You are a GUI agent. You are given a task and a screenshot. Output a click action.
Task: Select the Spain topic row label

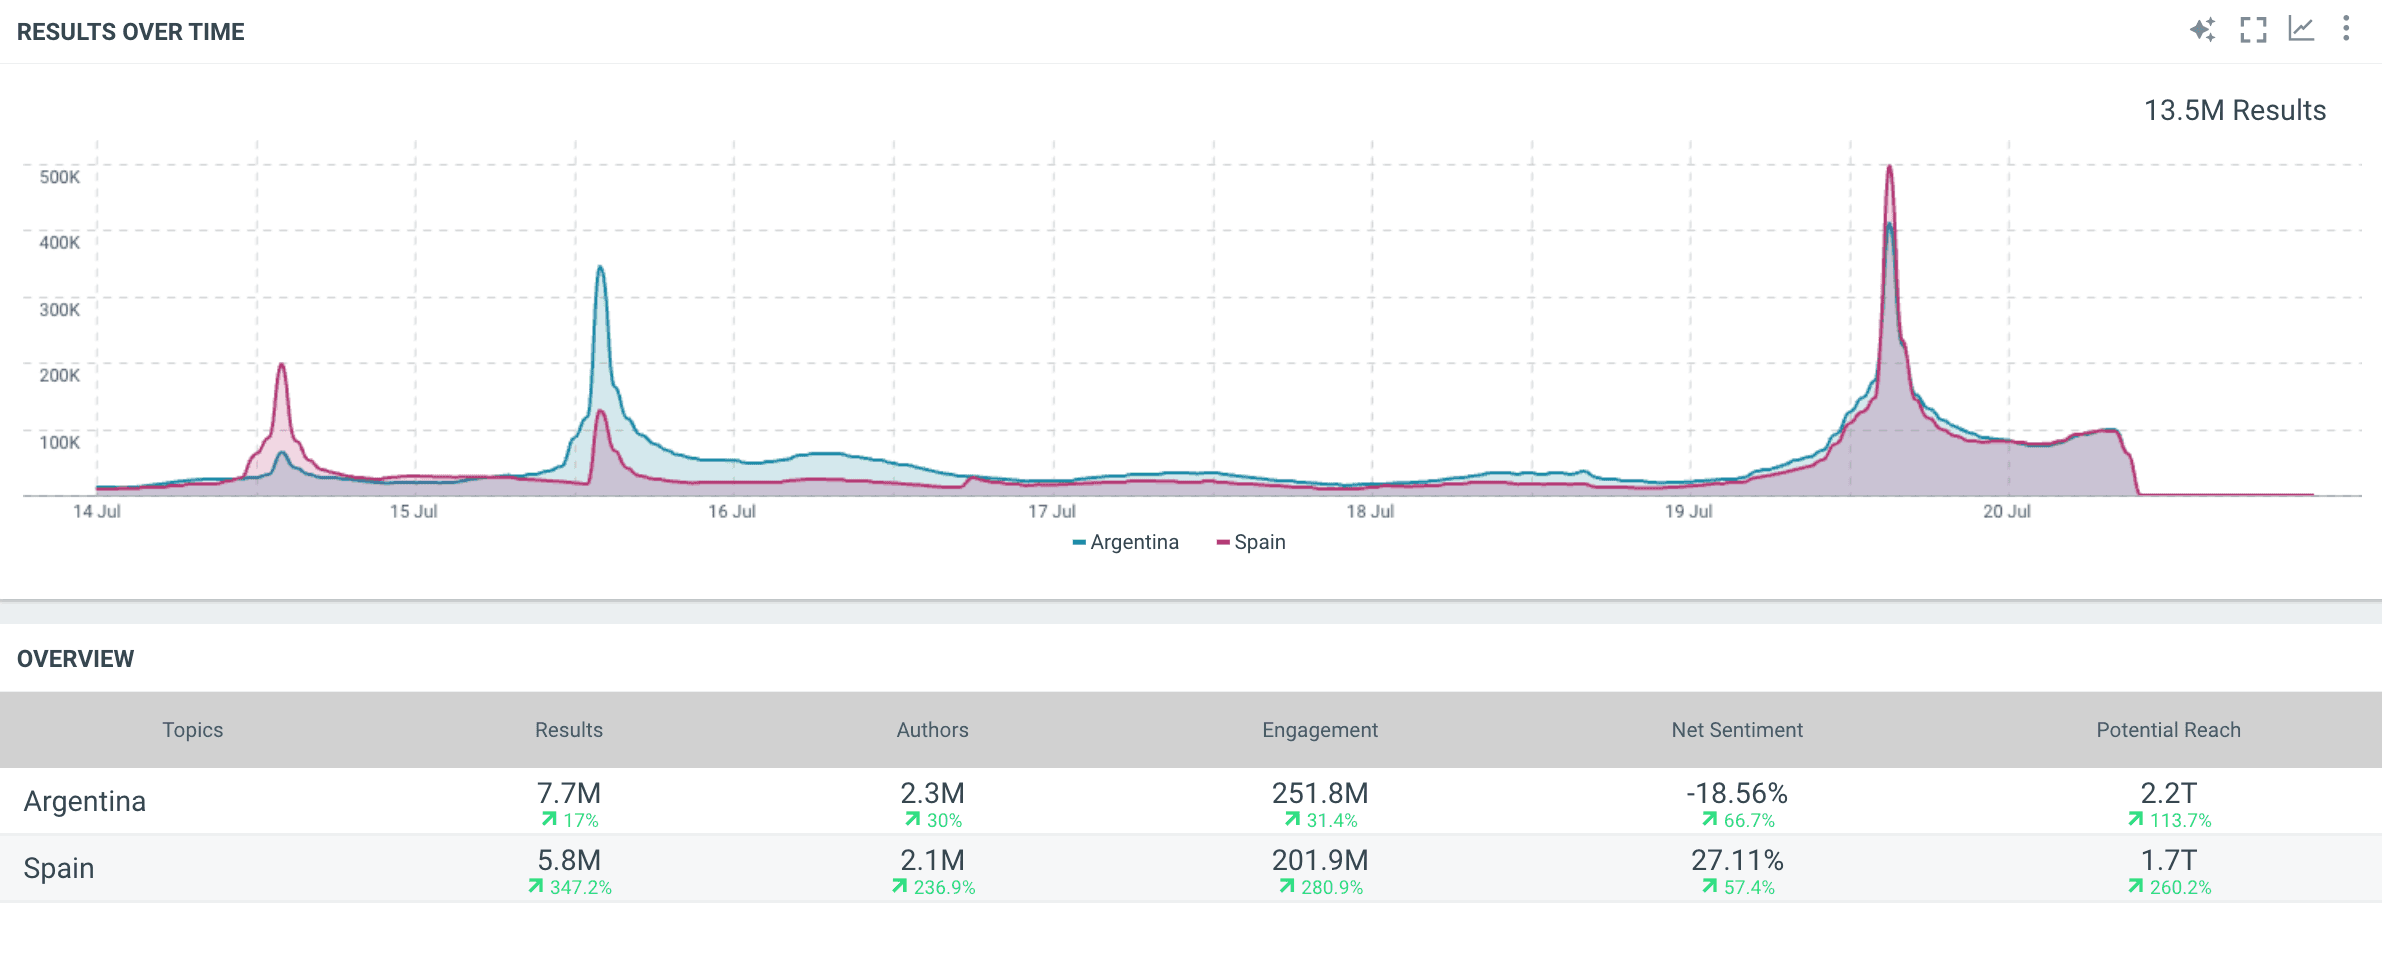click(59, 868)
